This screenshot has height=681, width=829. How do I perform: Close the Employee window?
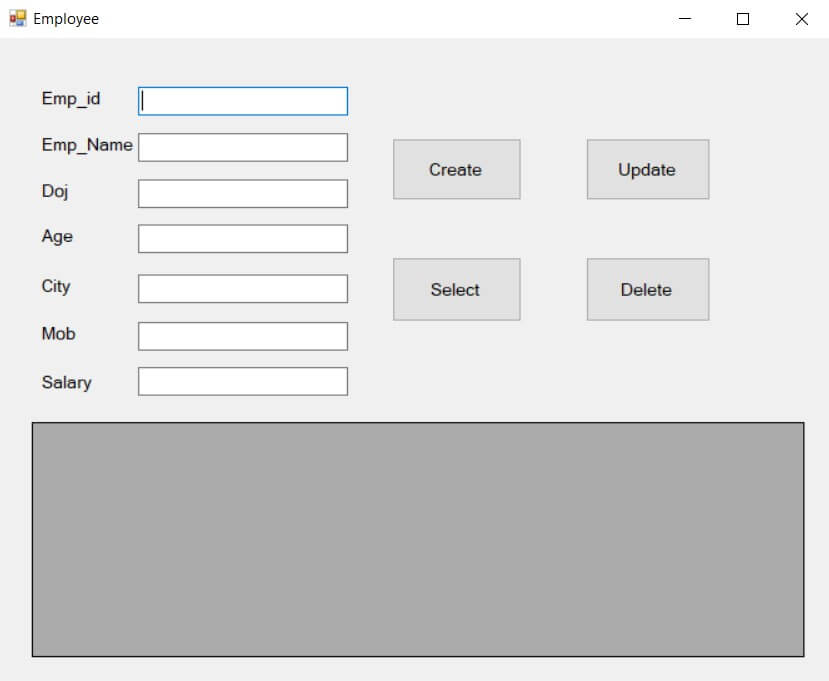click(802, 19)
